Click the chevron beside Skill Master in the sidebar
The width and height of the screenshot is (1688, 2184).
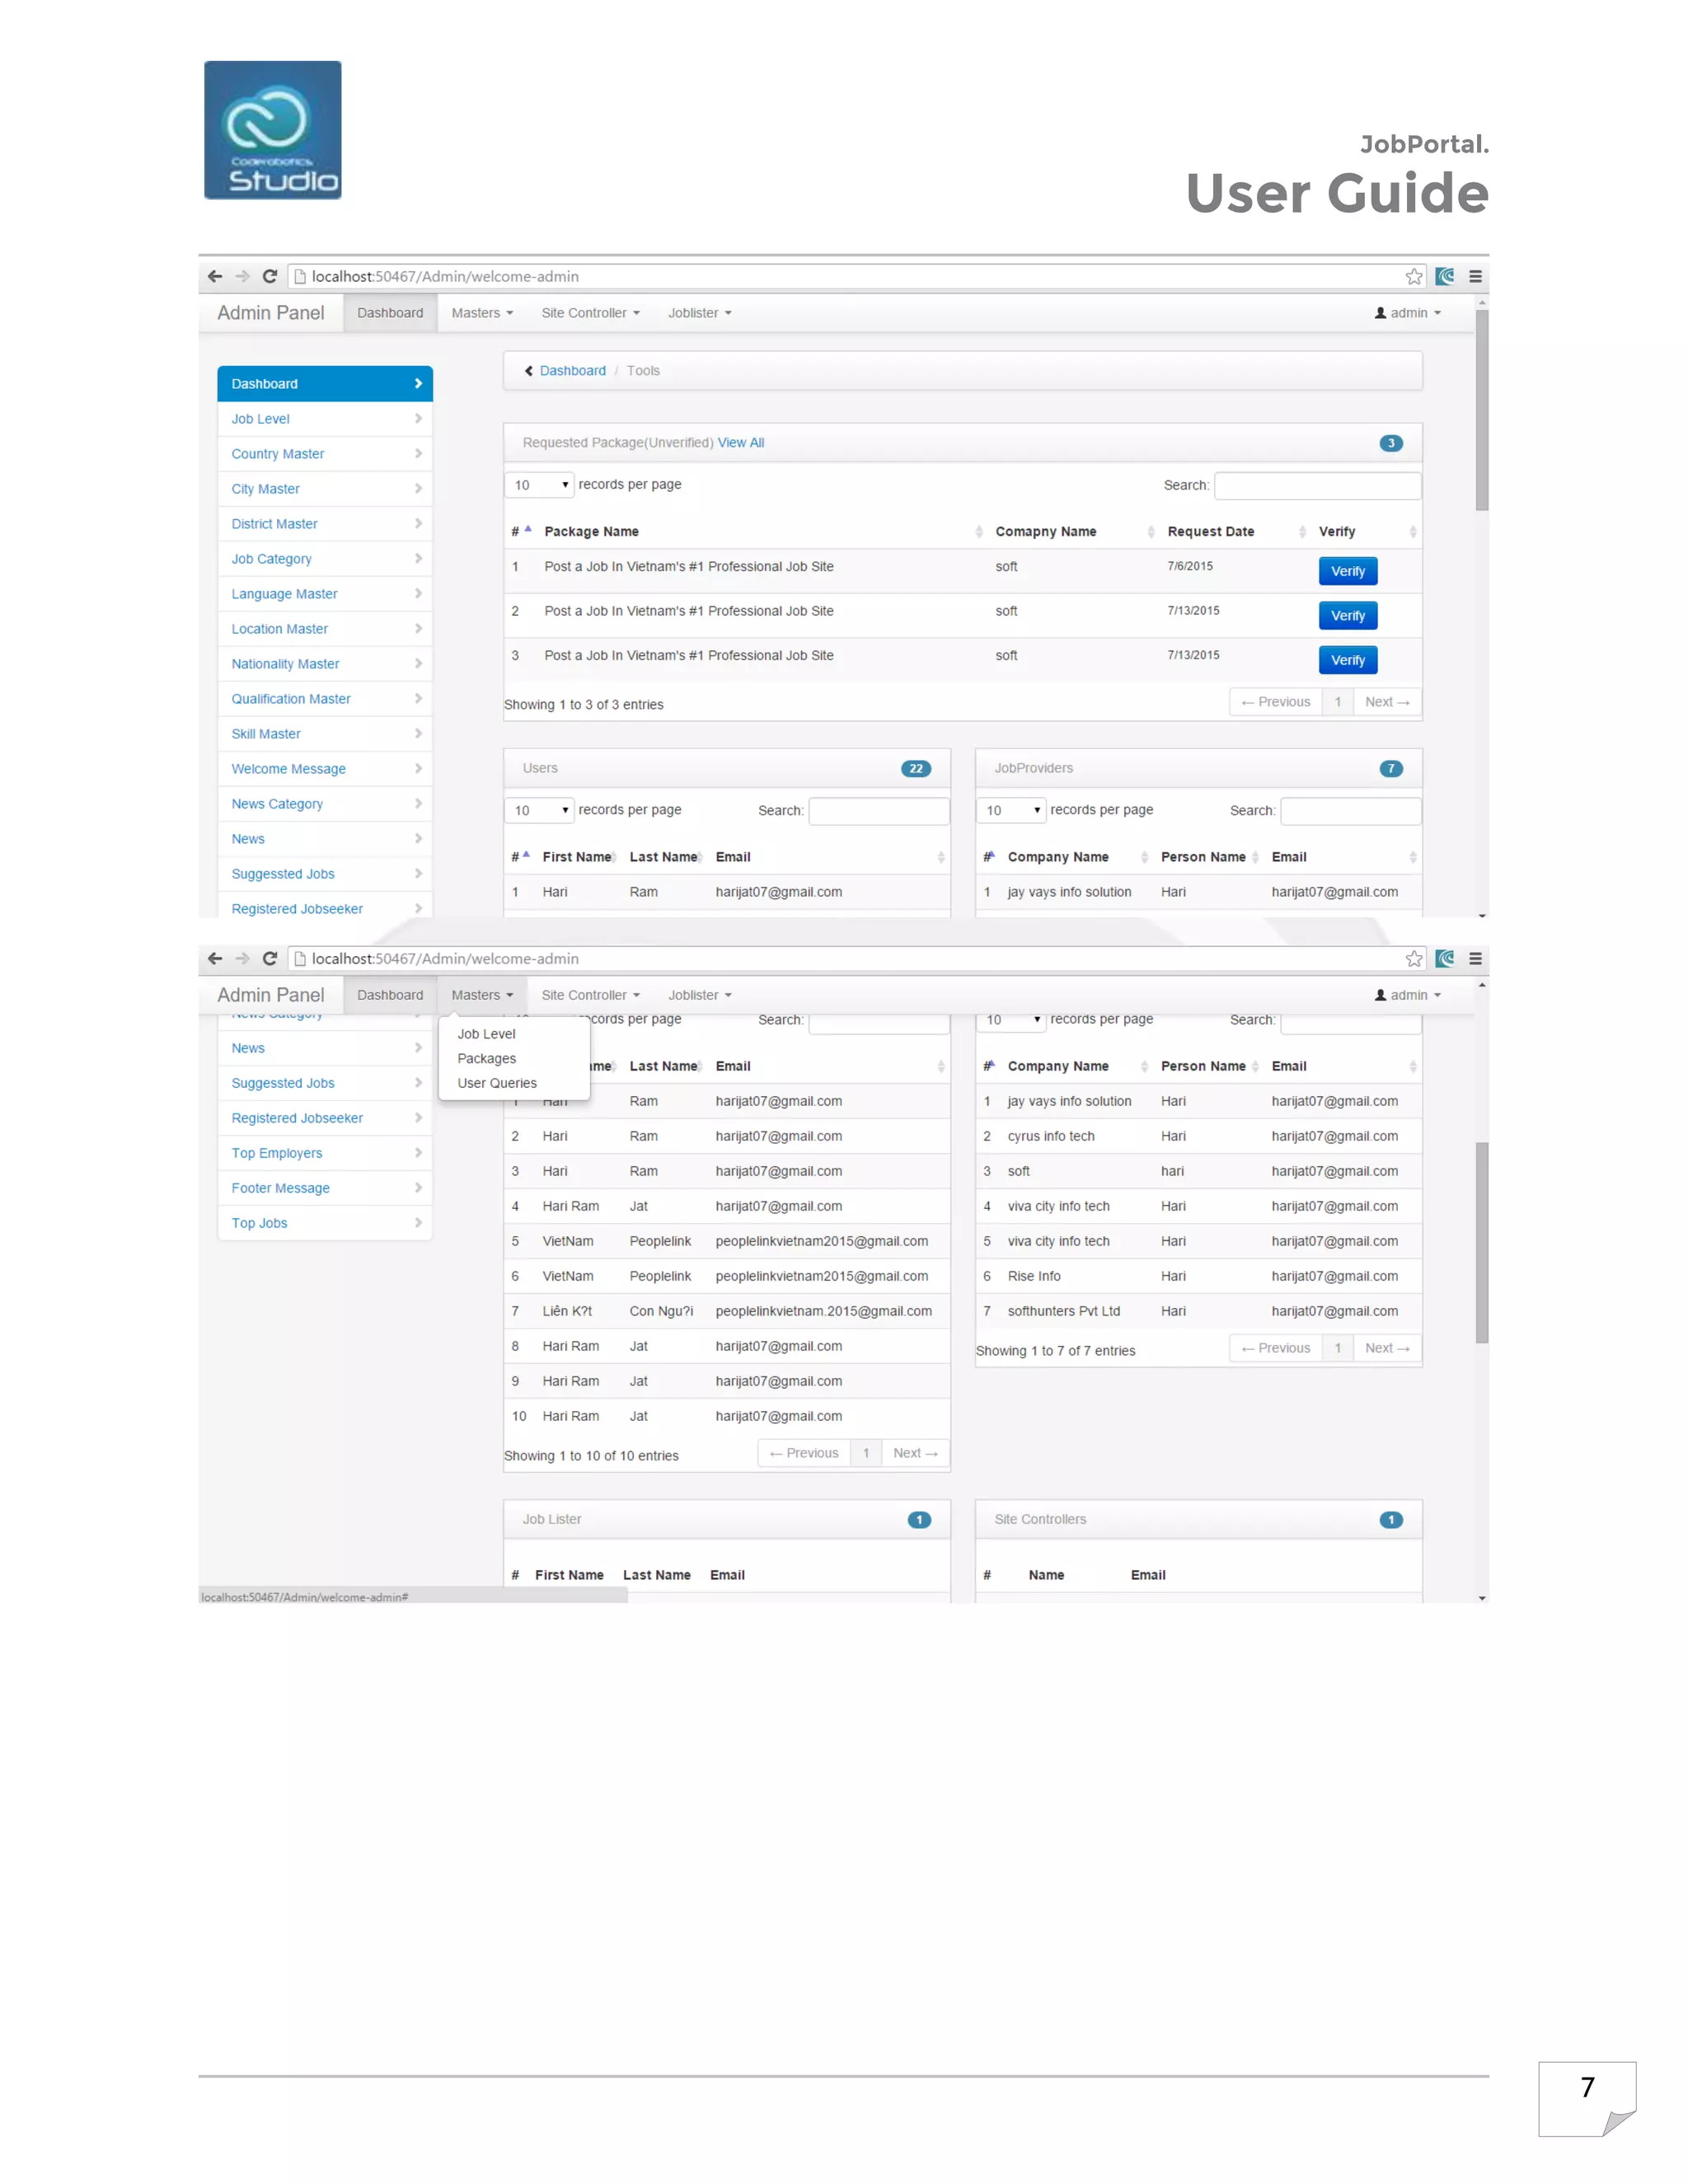pos(418,733)
